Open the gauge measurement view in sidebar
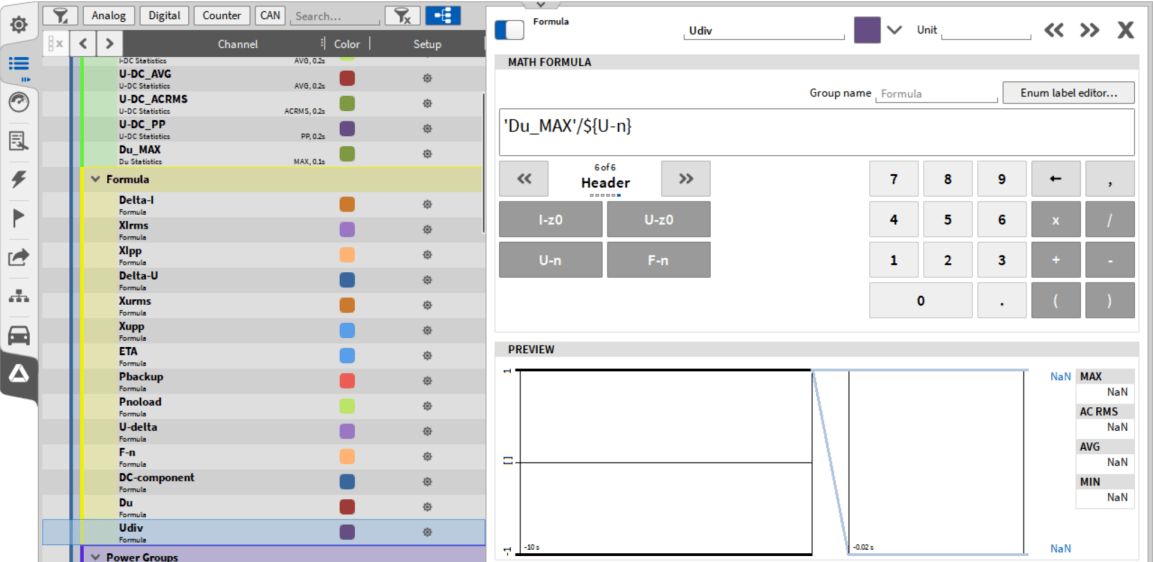The width and height of the screenshot is (1153, 562). point(18,102)
